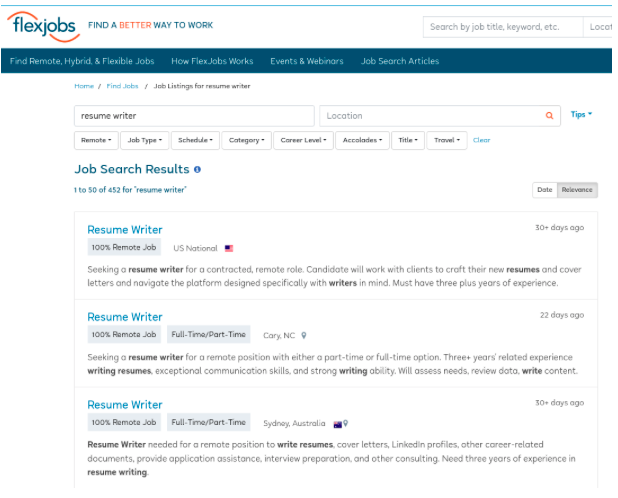Expand the Career Level filter dropdown
Image resolution: width=618 pixels, height=498 pixels.
303,140
